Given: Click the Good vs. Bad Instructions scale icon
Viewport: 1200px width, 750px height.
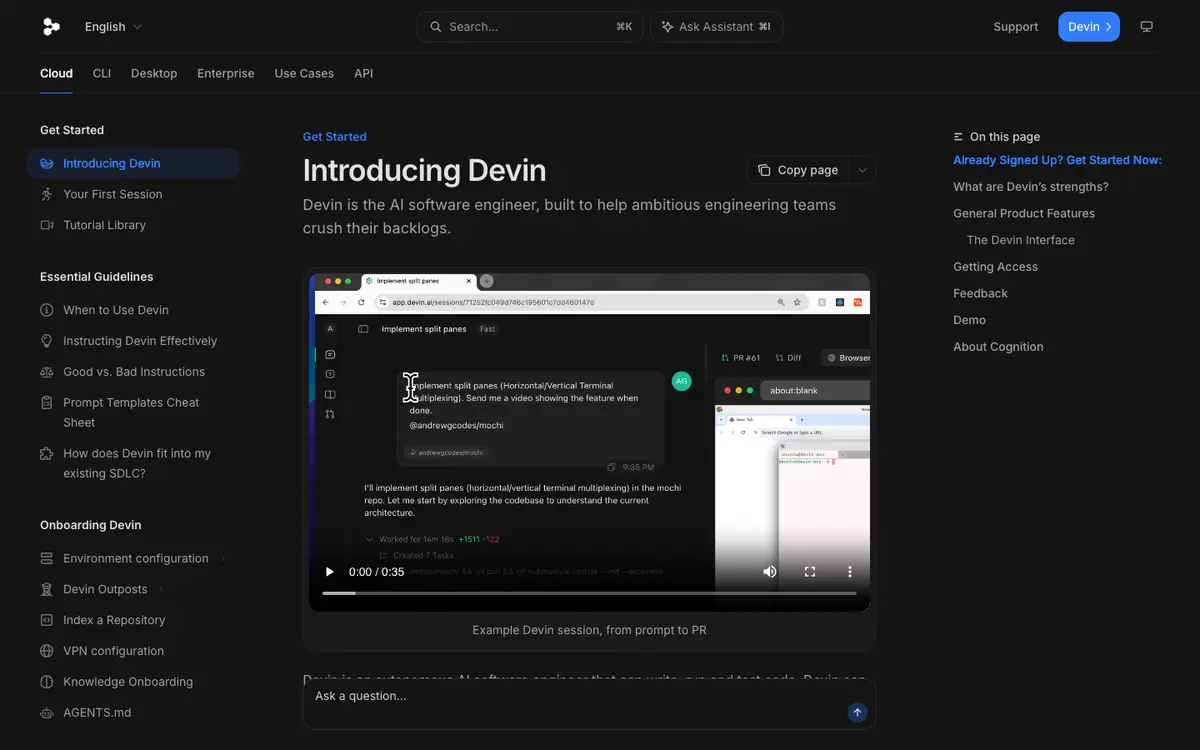Looking at the screenshot, I should coord(47,372).
